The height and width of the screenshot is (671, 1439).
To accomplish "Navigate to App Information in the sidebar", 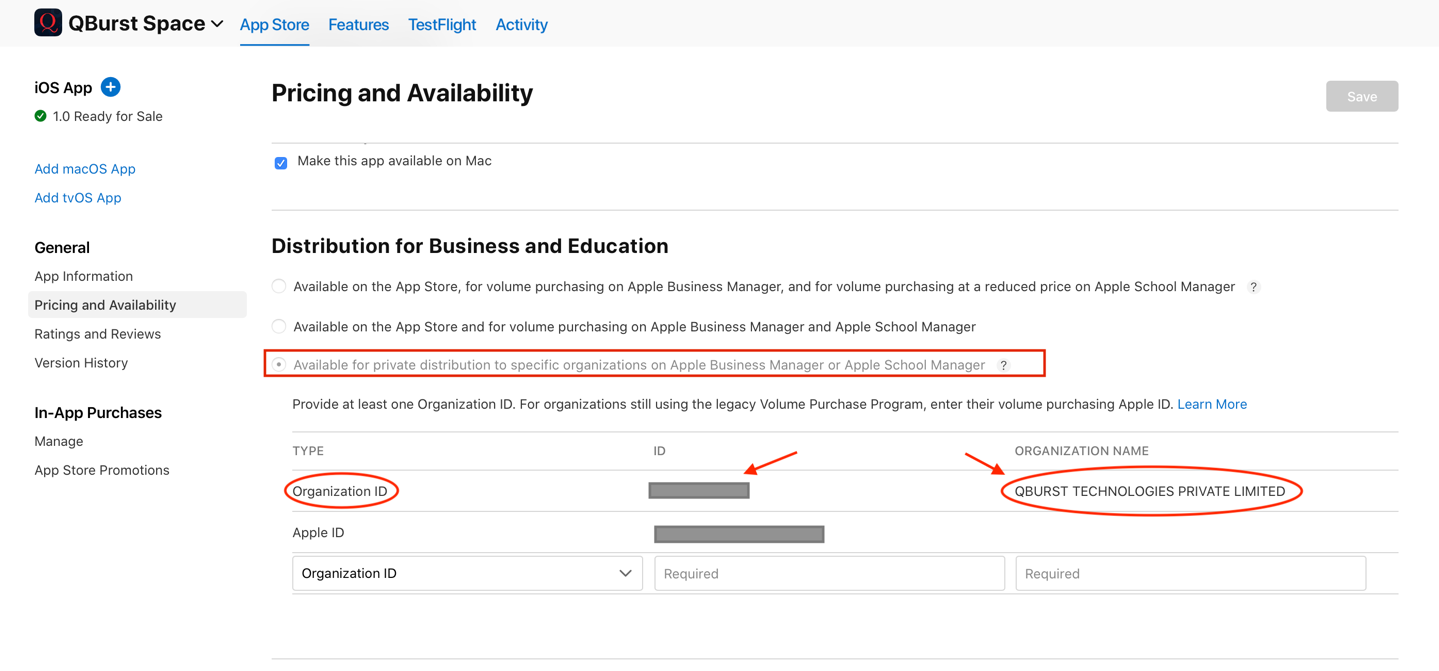I will [x=83, y=276].
